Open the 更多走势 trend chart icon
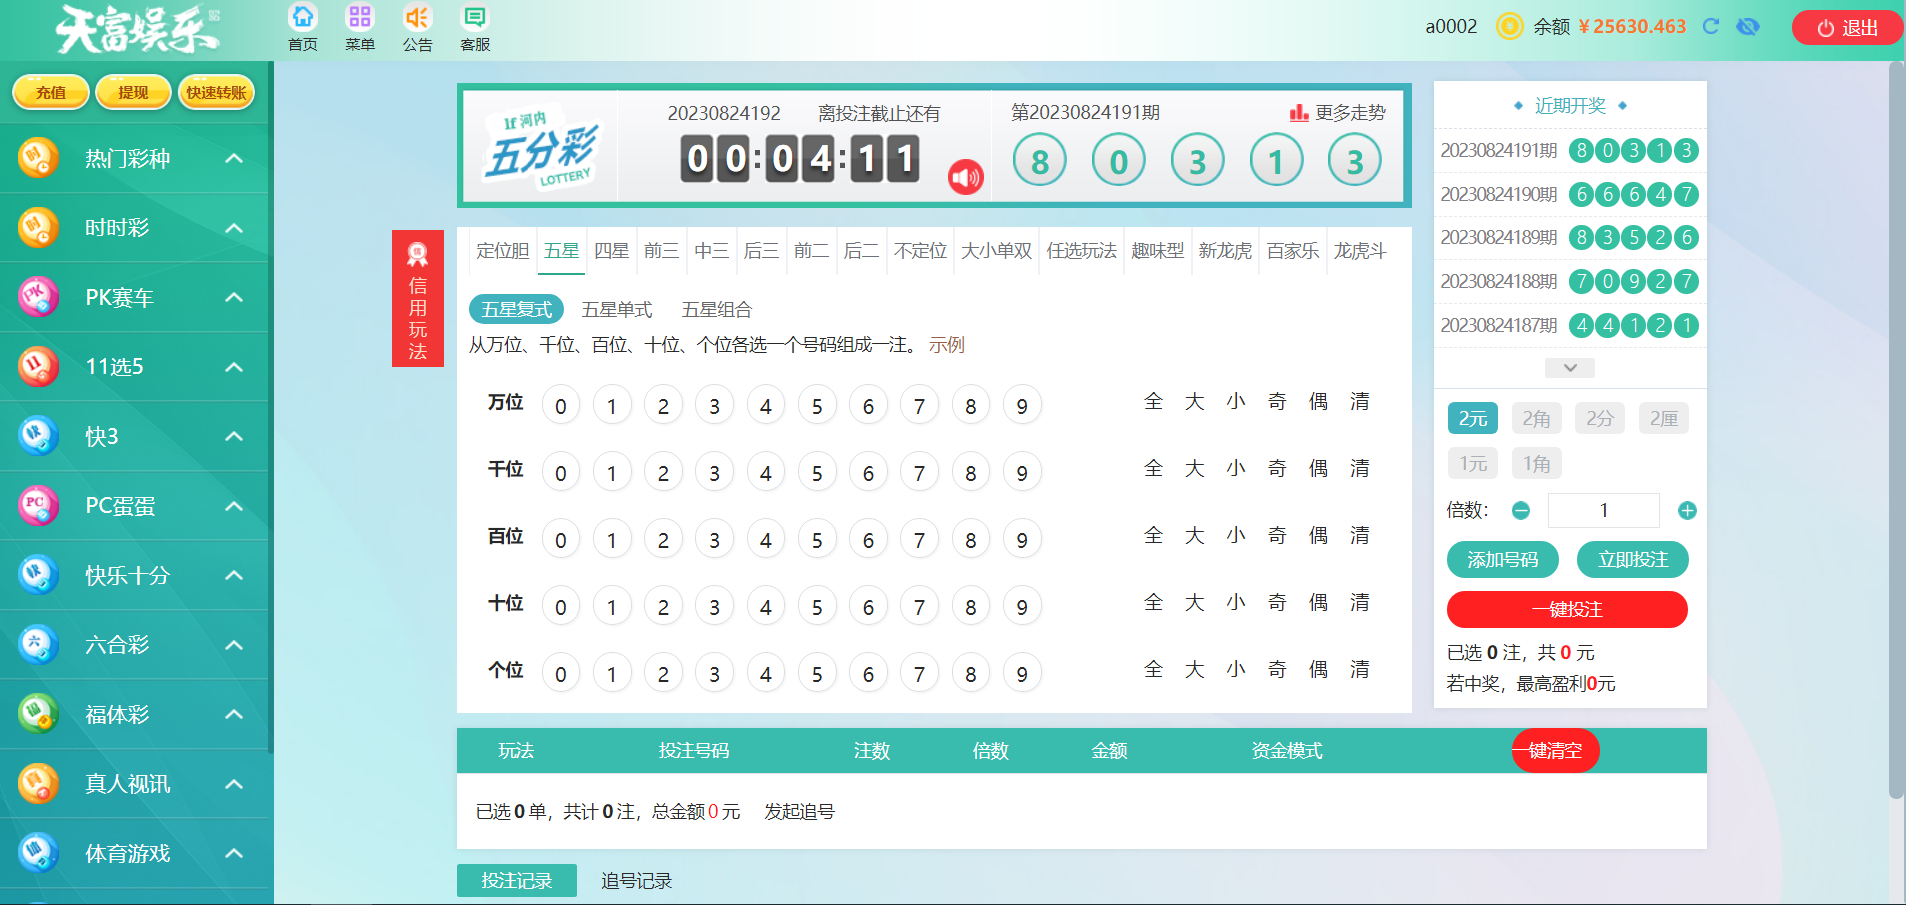The image size is (1906, 905). (x=1299, y=113)
